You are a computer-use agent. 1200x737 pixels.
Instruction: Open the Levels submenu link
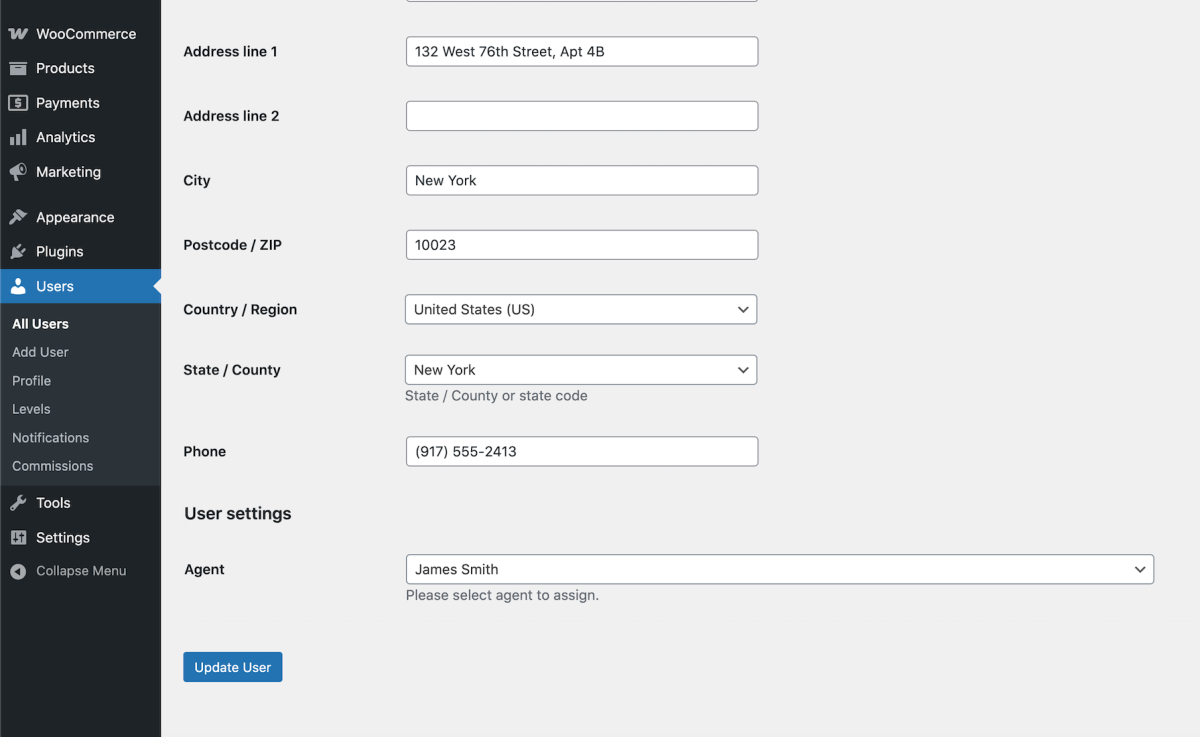pos(31,409)
